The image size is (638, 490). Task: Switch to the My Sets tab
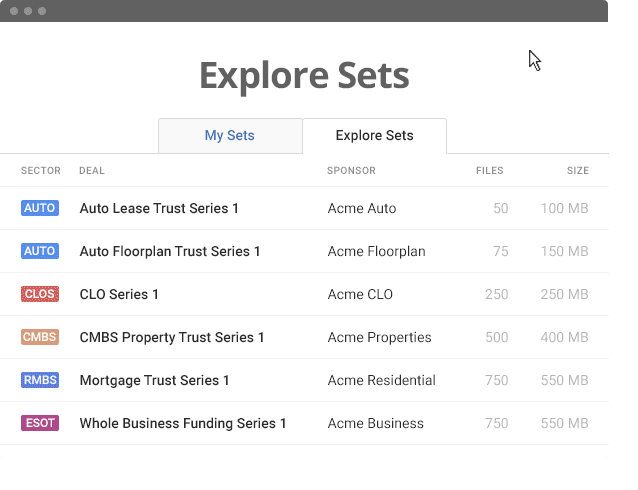[230, 136]
